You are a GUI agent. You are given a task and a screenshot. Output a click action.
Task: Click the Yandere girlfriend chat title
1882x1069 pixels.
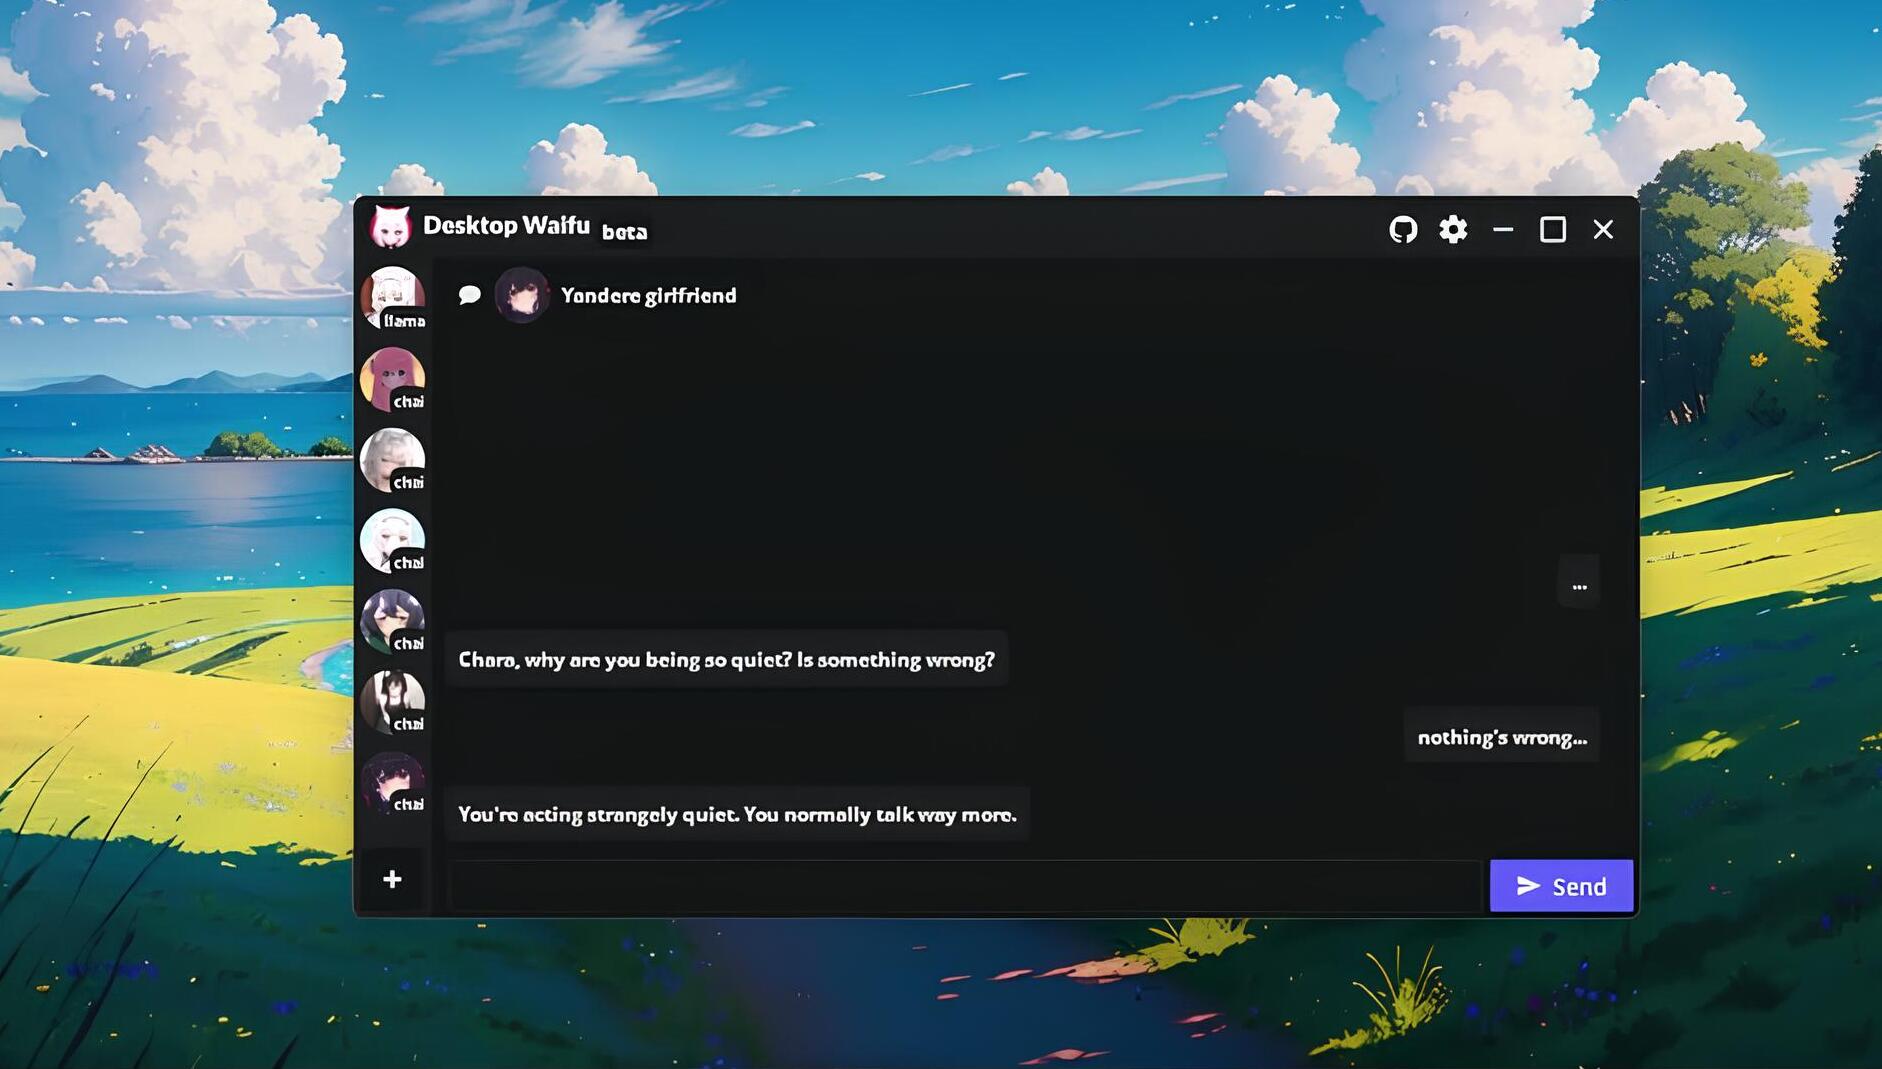649,296
